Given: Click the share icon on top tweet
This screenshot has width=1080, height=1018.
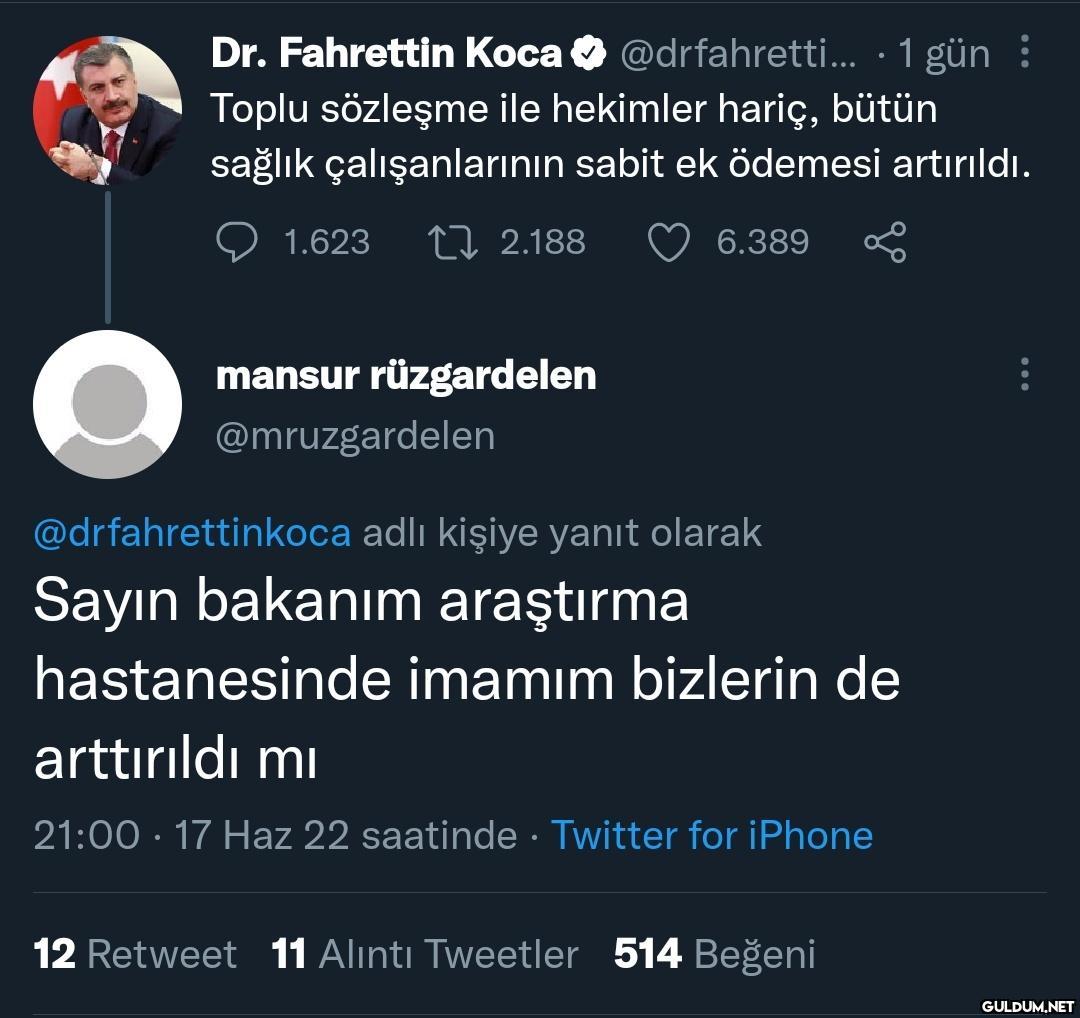Looking at the screenshot, I should pyautogui.click(x=884, y=242).
